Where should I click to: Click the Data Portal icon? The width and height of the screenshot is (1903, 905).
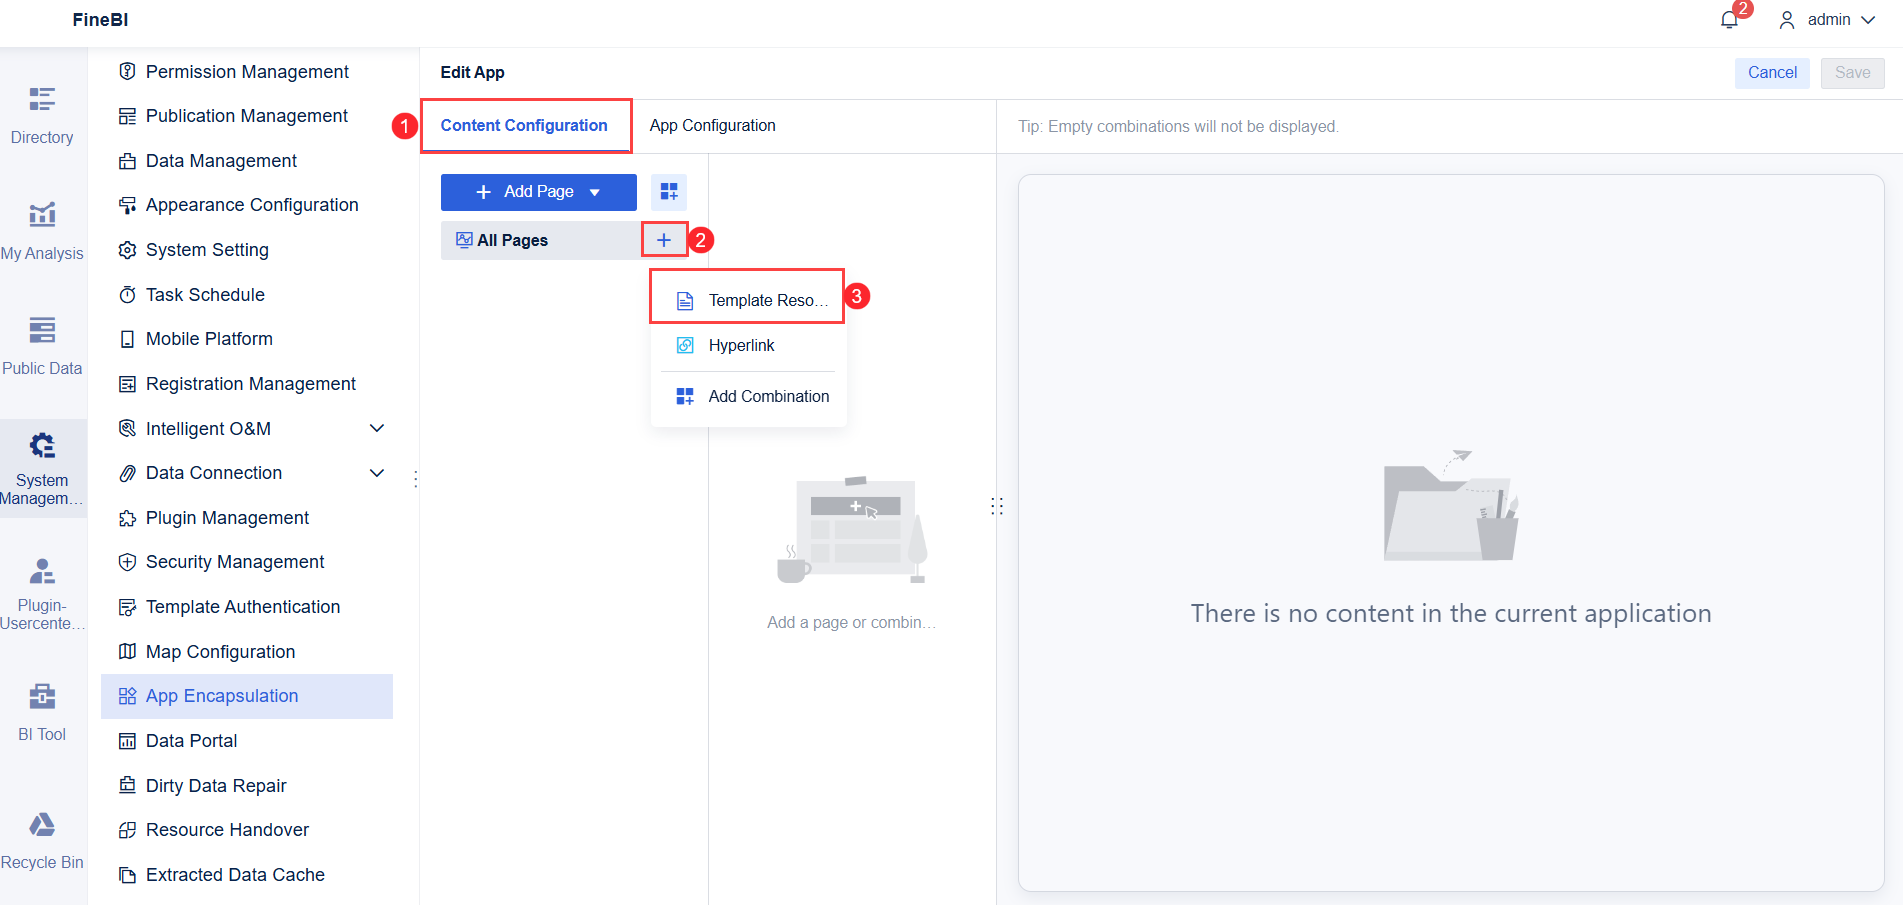[127, 741]
